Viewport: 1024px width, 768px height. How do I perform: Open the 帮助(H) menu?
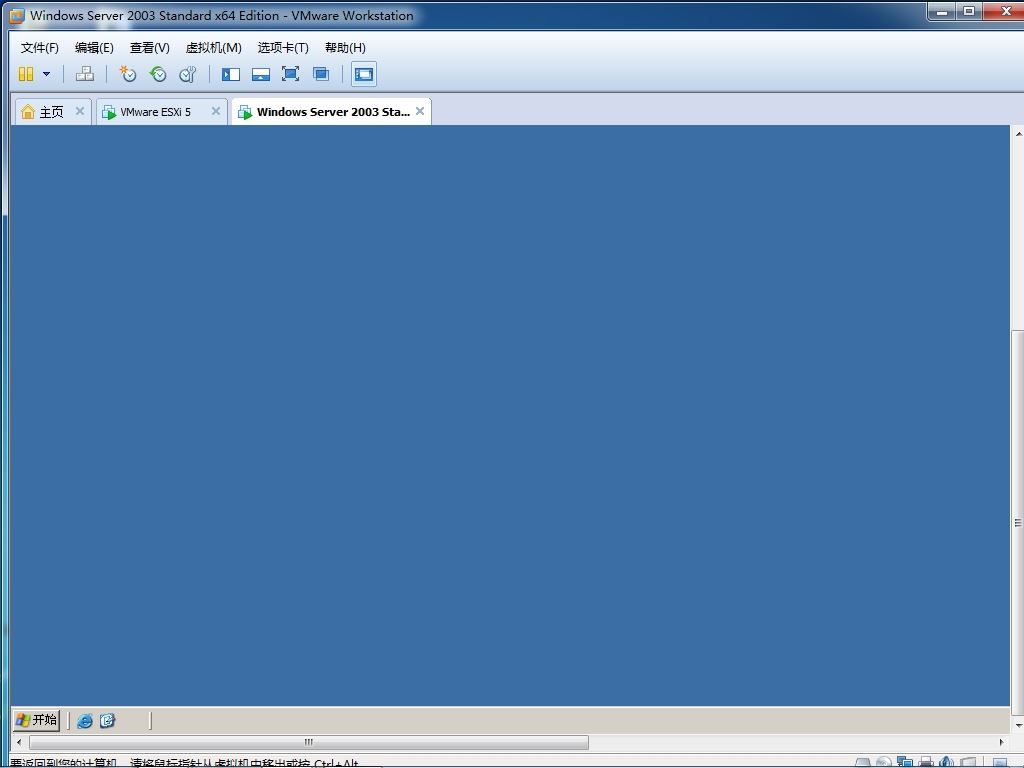pyautogui.click(x=345, y=48)
